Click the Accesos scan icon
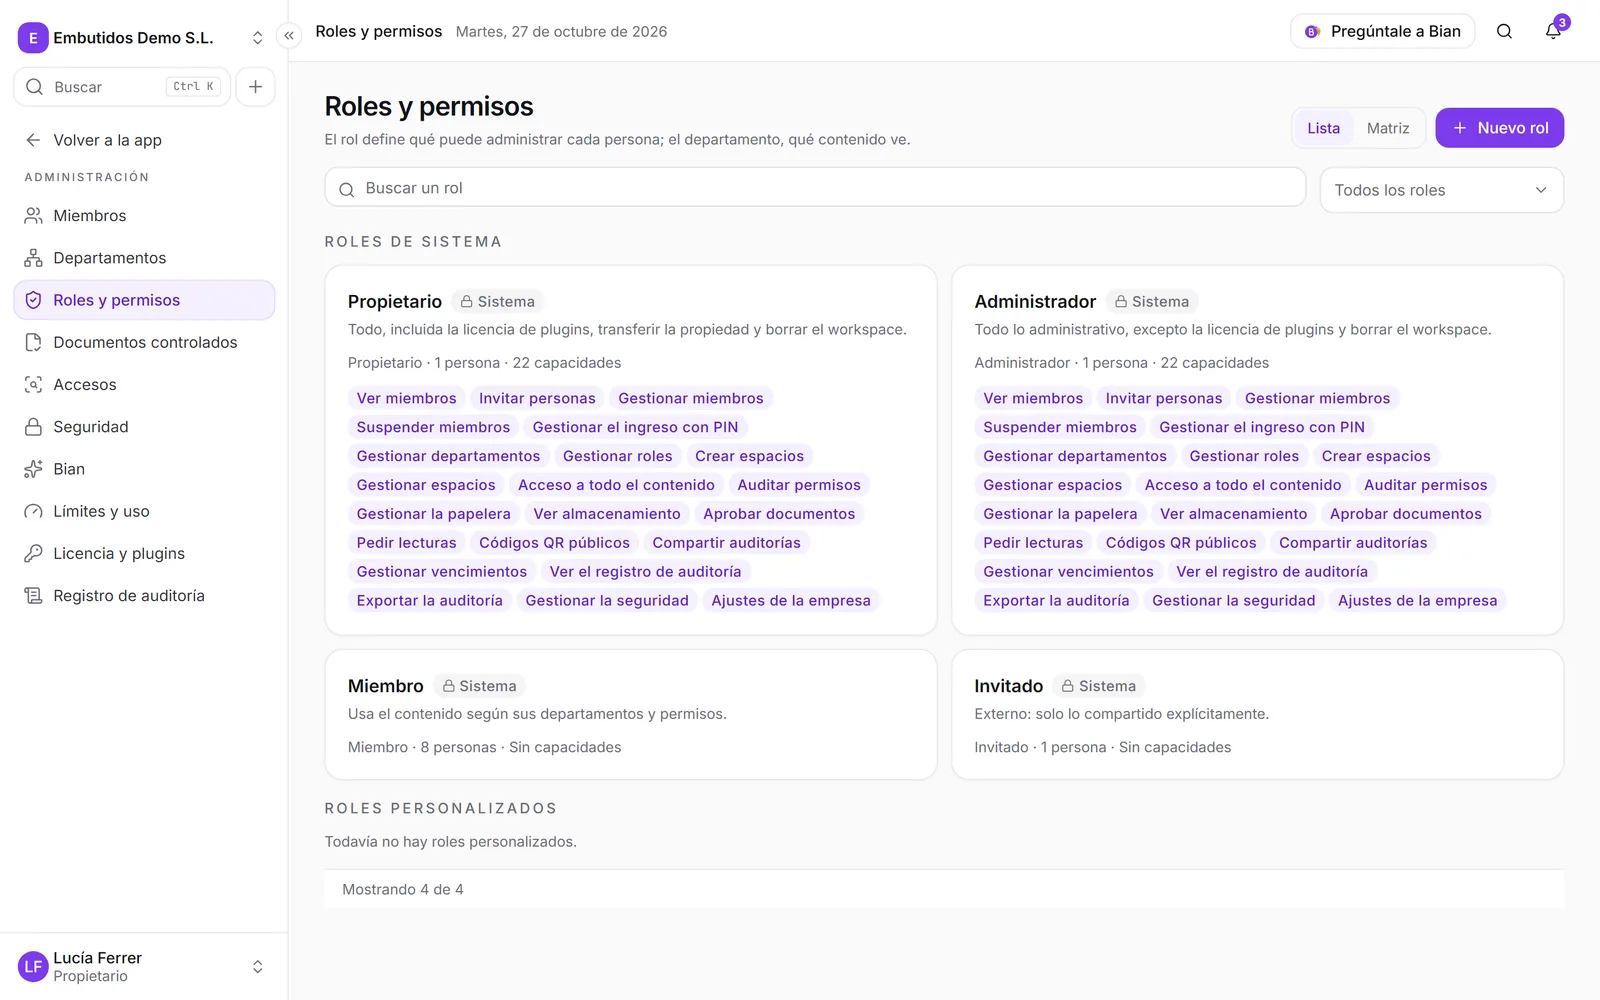1600x1000 pixels. (x=33, y=385)
